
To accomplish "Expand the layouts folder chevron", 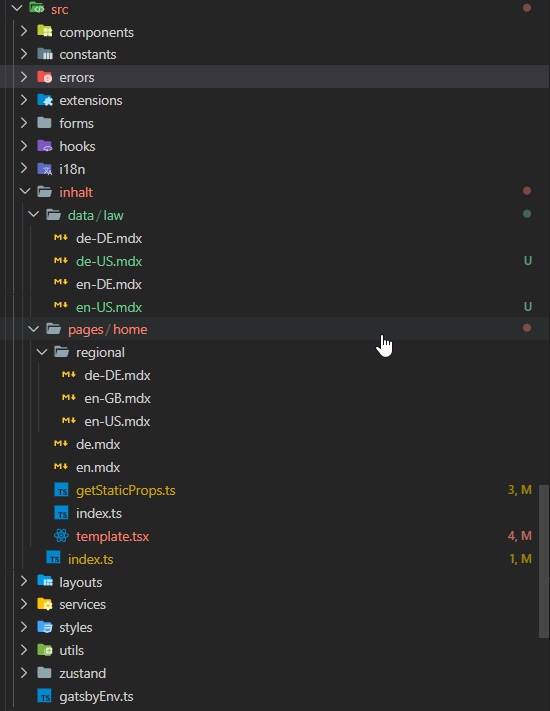I will [24, 581].
